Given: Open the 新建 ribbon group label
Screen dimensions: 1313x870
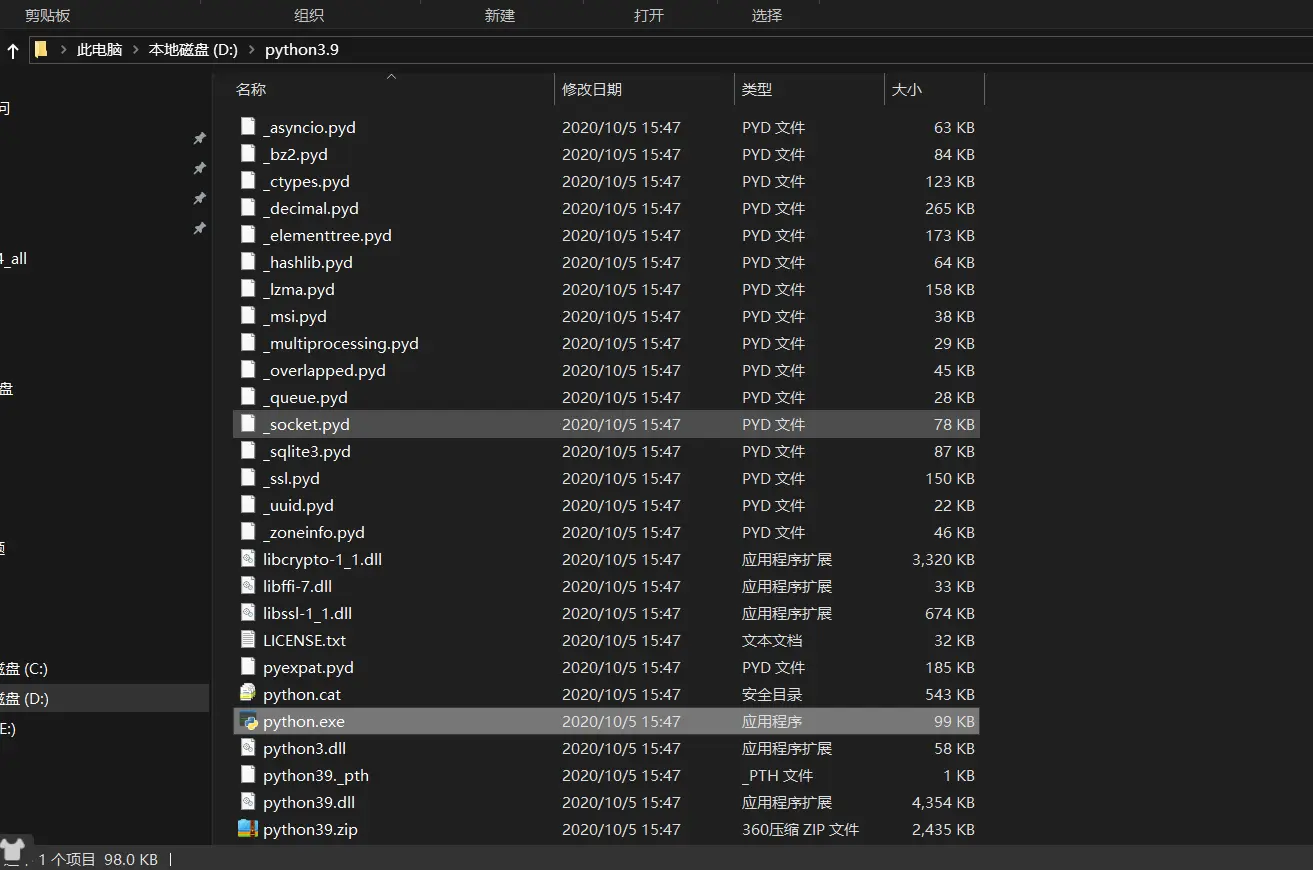Looking at the screenshot, I should (500, 15).
